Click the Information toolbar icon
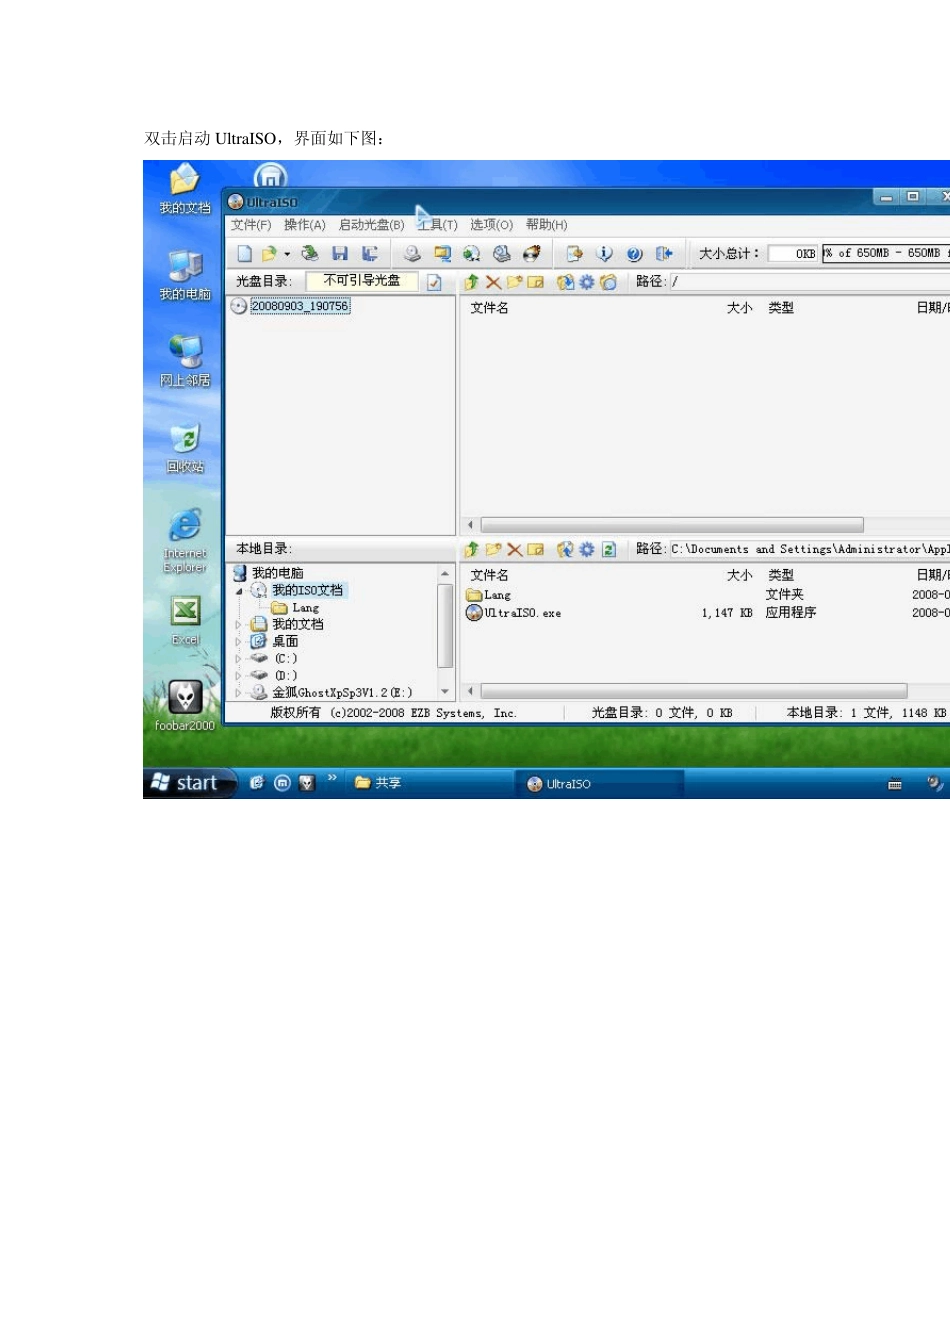950x1344 pixels. coord(604,254)
